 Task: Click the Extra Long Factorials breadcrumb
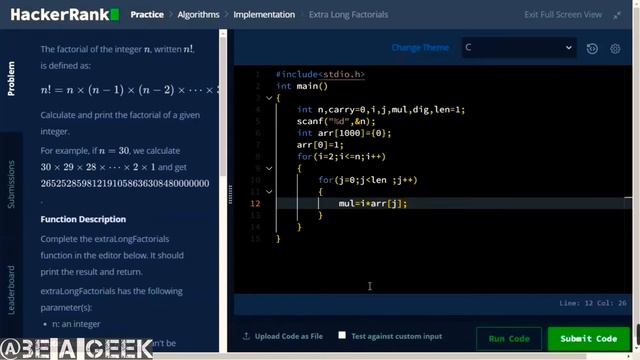click(x=348, y=15)
